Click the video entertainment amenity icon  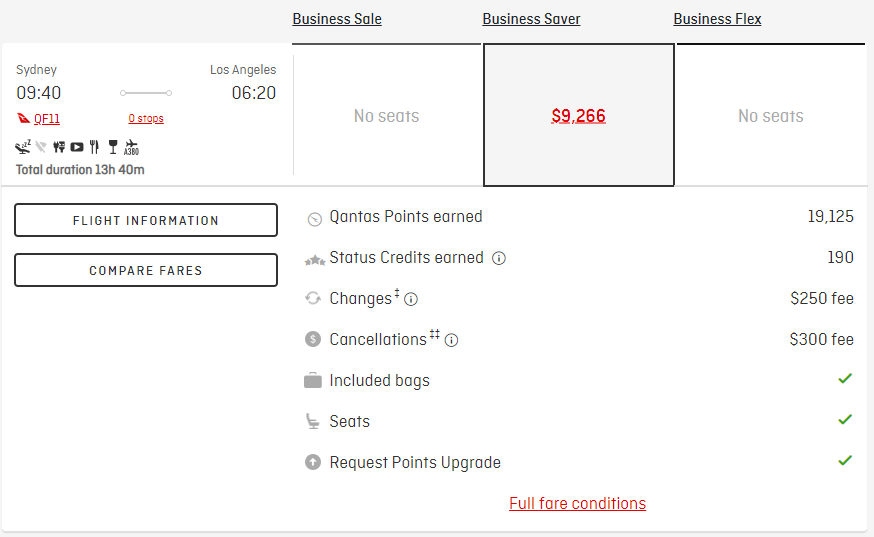pos(77,147)
